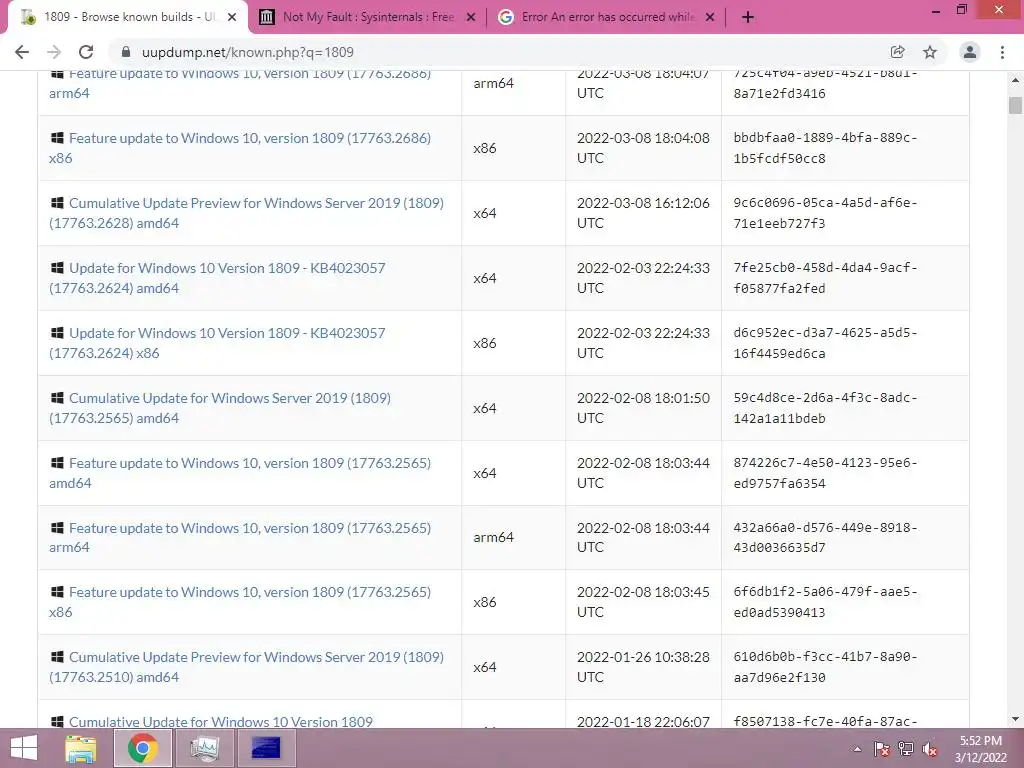
Task: Close the Not My Fault Sysinternals tab
Action: point(471,17)
